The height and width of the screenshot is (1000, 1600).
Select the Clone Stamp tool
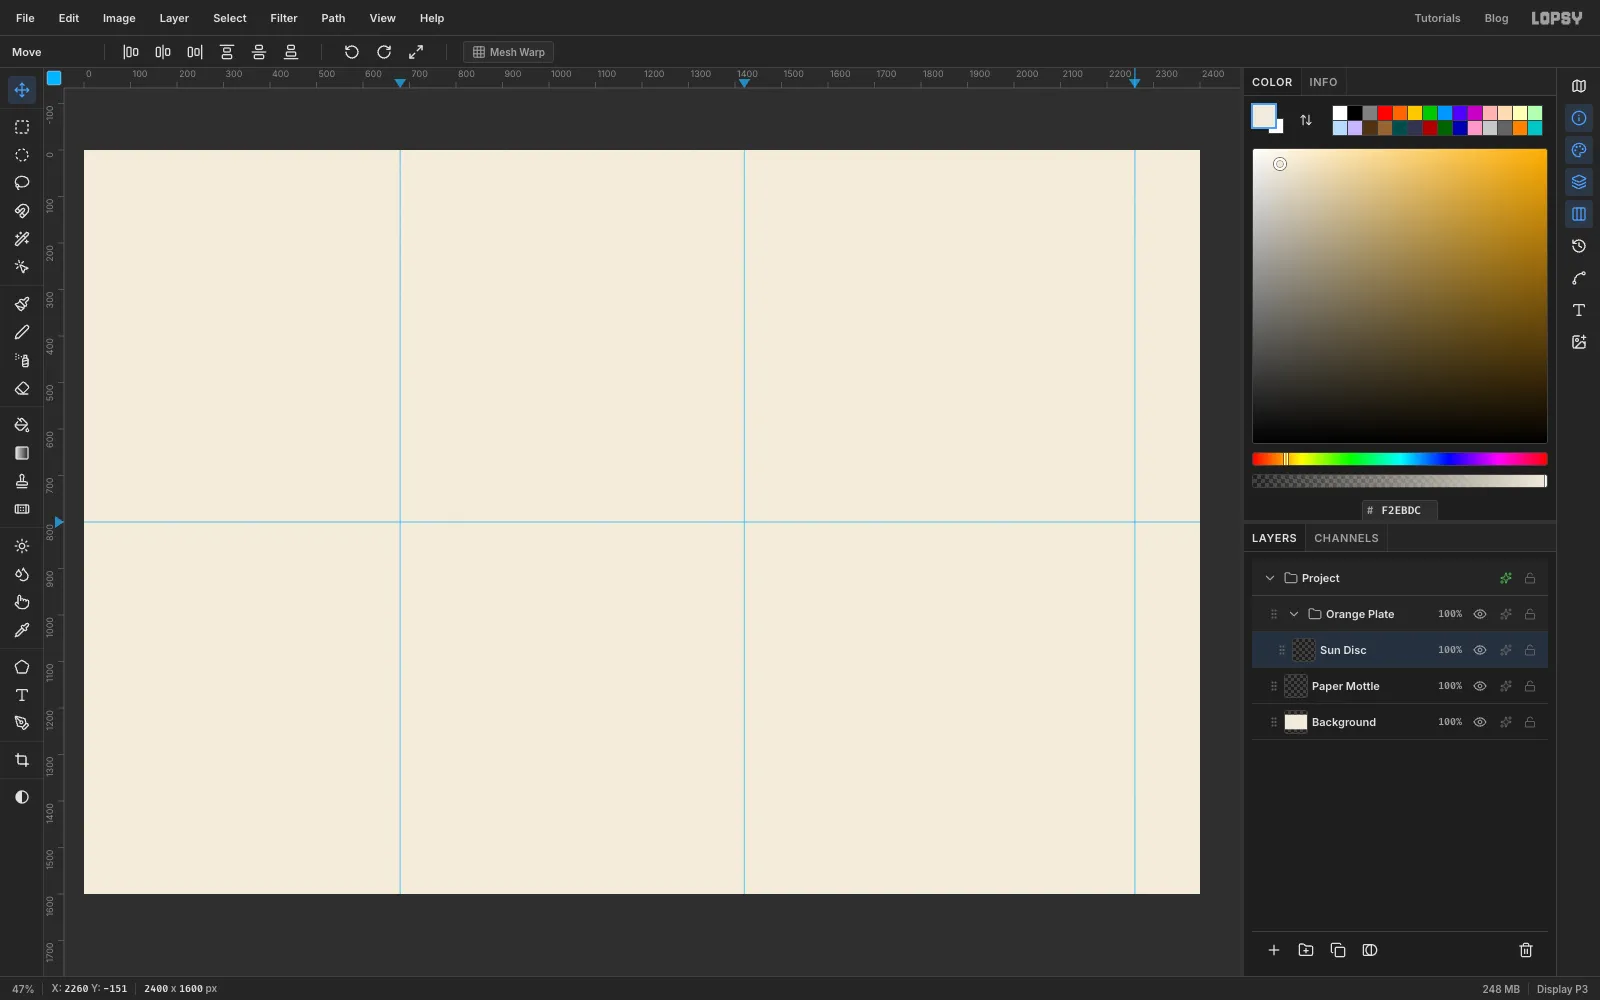tap(22, 481)
